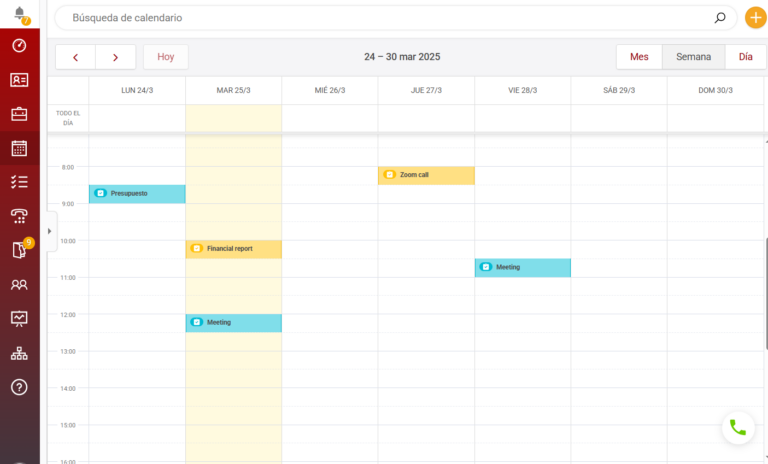
Task: Open the notifications bell icon
Action: click(x=19, y=13)
